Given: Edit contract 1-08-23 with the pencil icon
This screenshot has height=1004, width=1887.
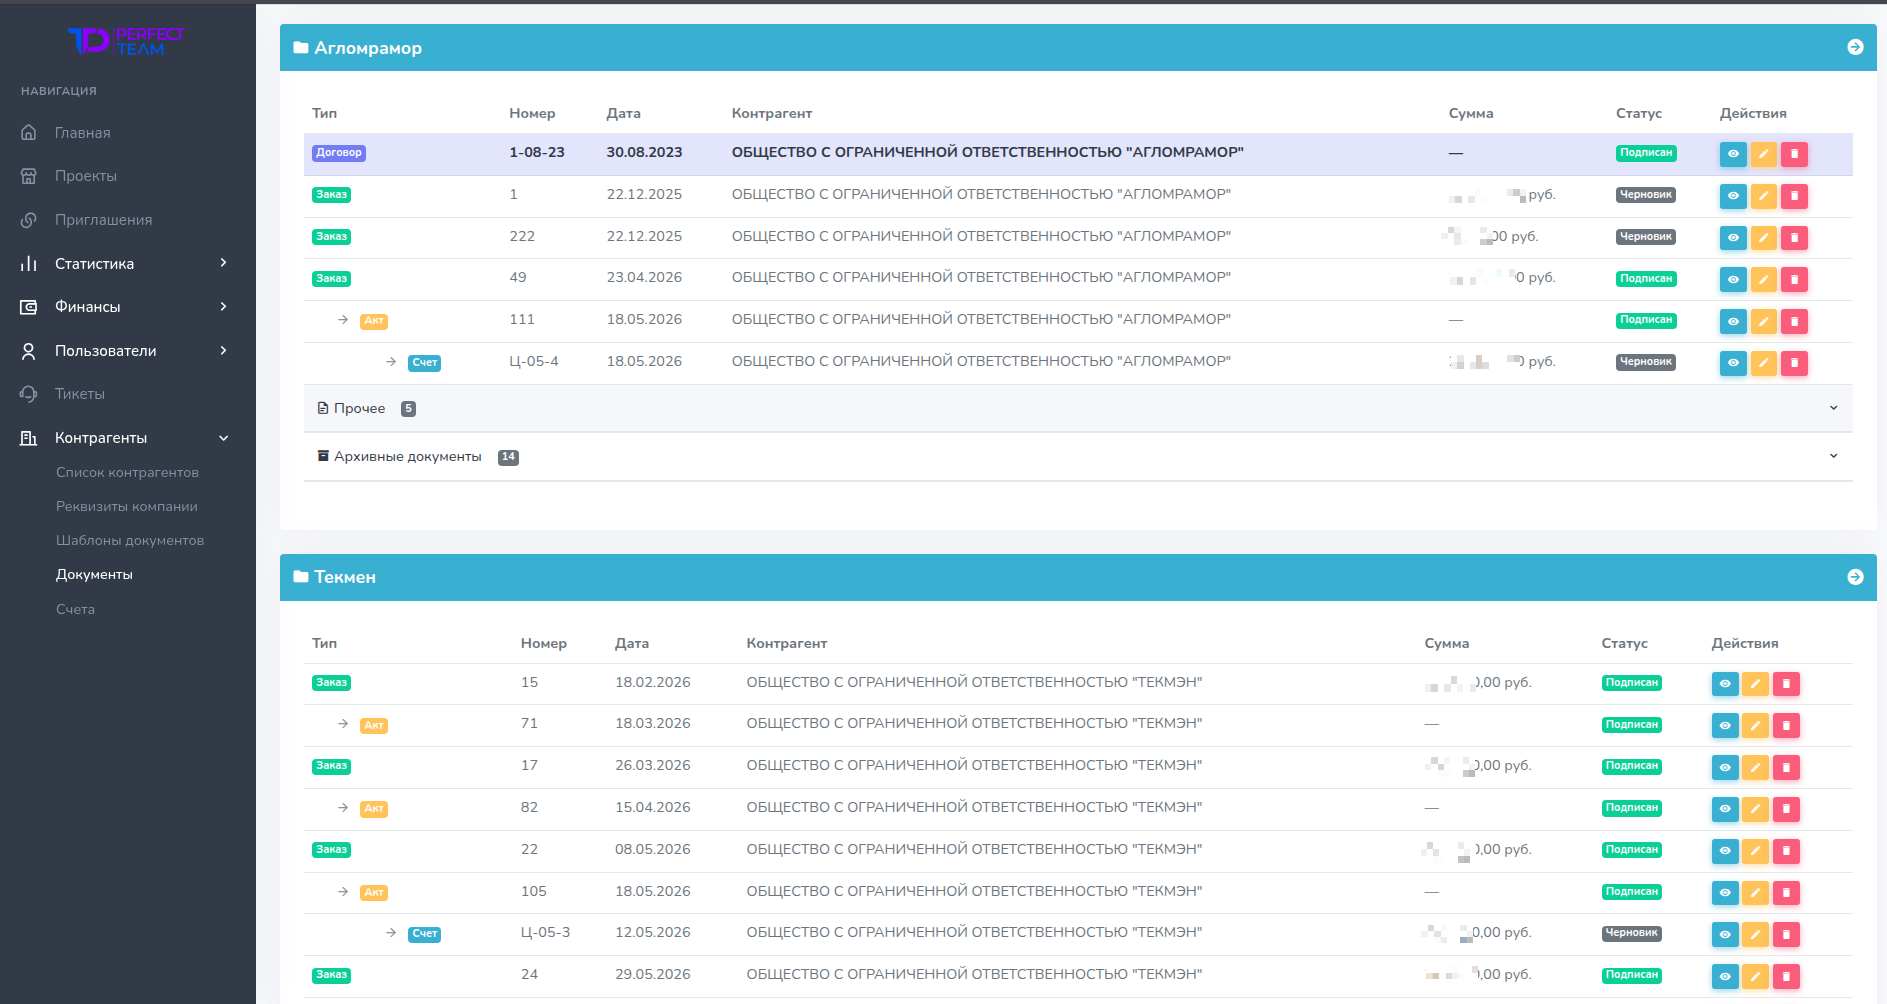Looking at the screenshot, I should [1764, 154].
